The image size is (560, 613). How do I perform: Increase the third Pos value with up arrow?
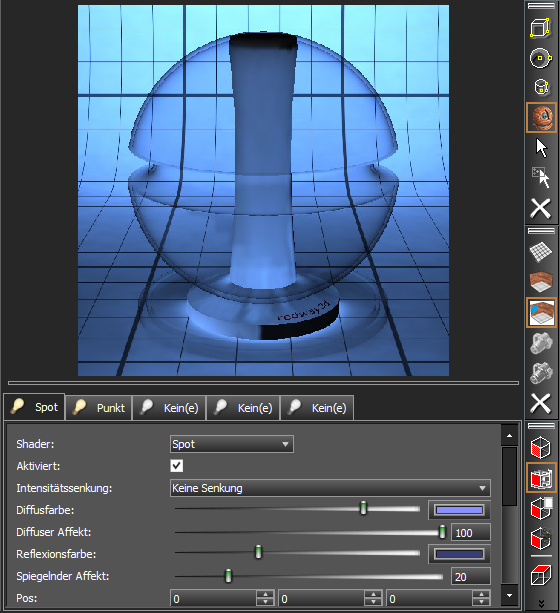coord(481,594)
